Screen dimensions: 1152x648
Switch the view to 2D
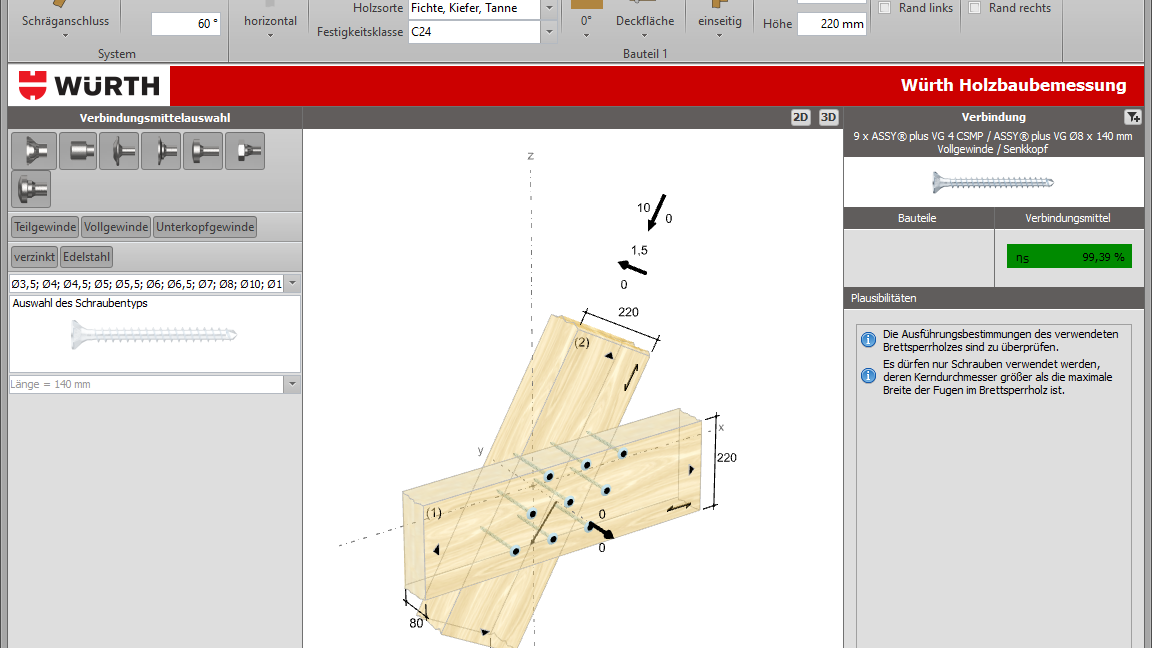coord(800,118)
